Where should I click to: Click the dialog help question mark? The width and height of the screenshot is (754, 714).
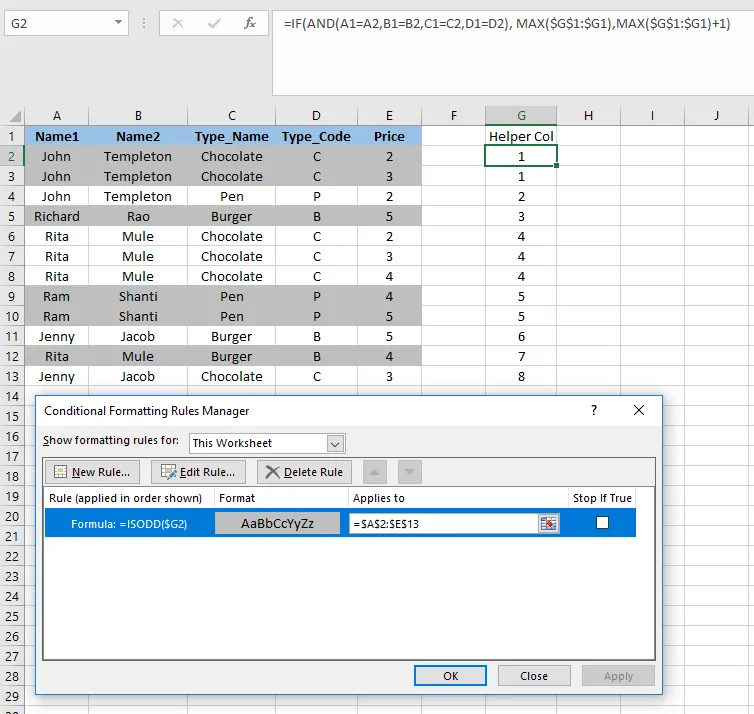tap(594, 410)
